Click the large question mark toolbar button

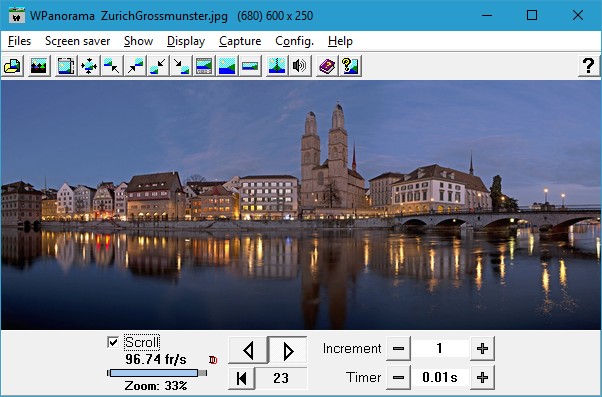tap(589, 66)
